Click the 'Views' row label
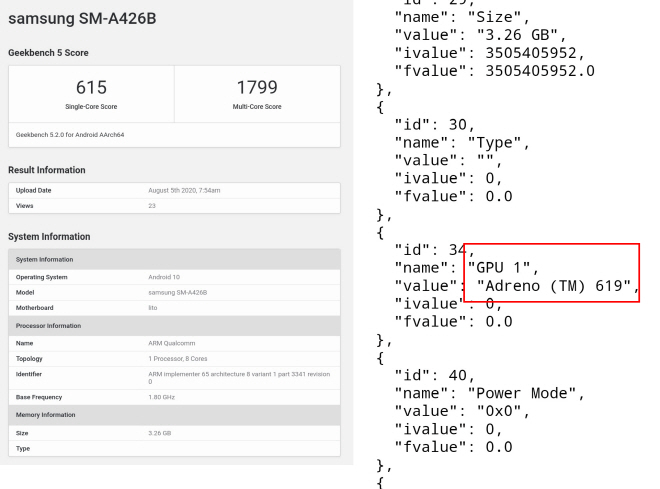Image resolution: width=660 pixels, height=489 pixels. [24, 206]
